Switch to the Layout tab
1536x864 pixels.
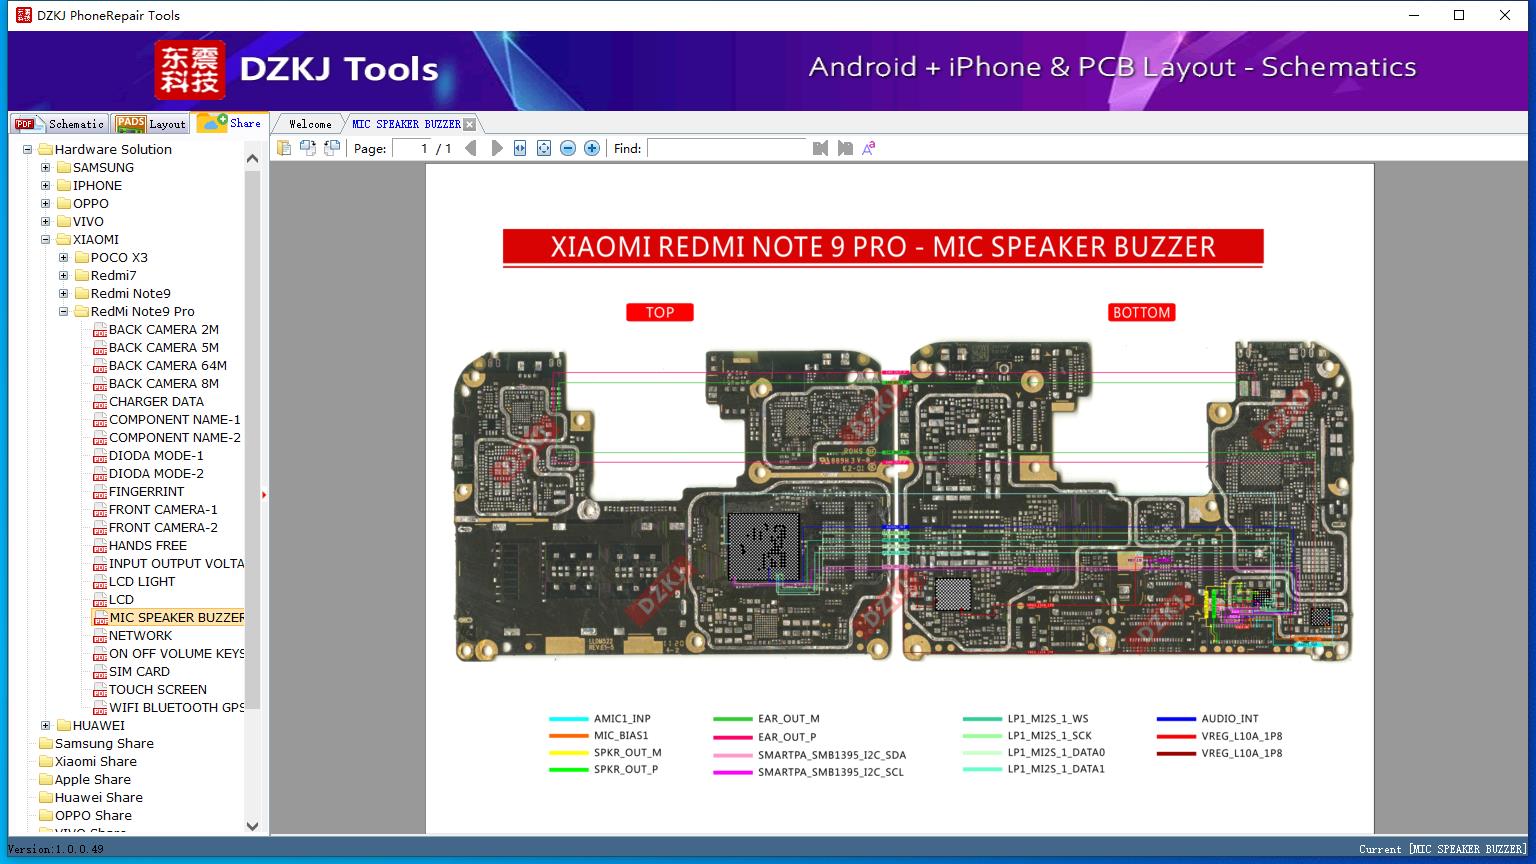click(x=151, y=124)
